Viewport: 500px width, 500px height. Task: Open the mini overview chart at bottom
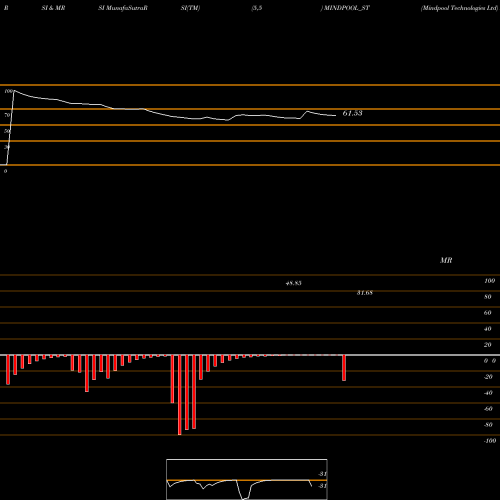247,479
